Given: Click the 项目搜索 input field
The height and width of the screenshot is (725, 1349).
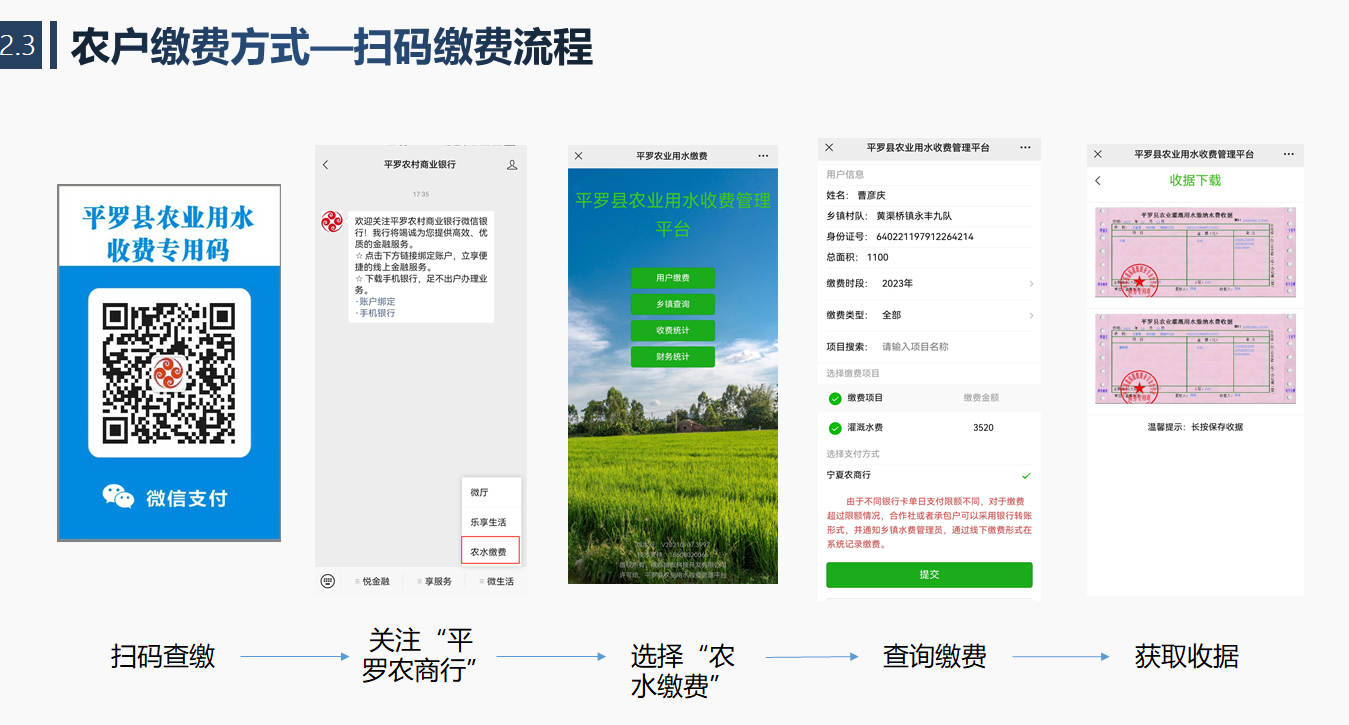Looking at the screenshot, I should click(950, 347).
